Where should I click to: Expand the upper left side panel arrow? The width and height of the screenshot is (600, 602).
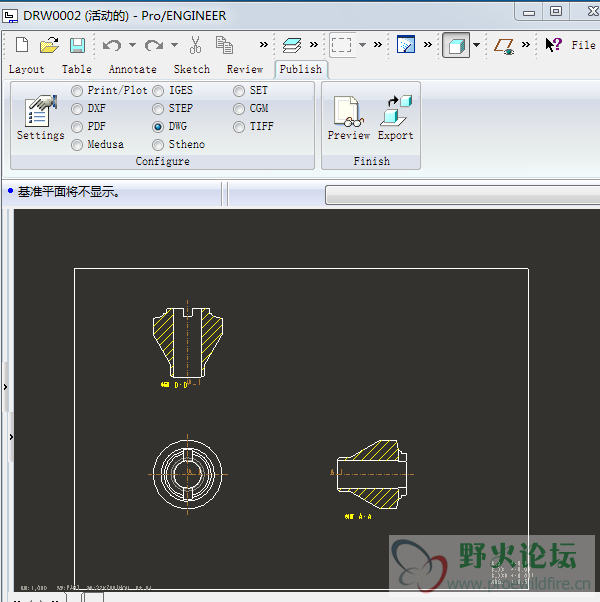5,387
